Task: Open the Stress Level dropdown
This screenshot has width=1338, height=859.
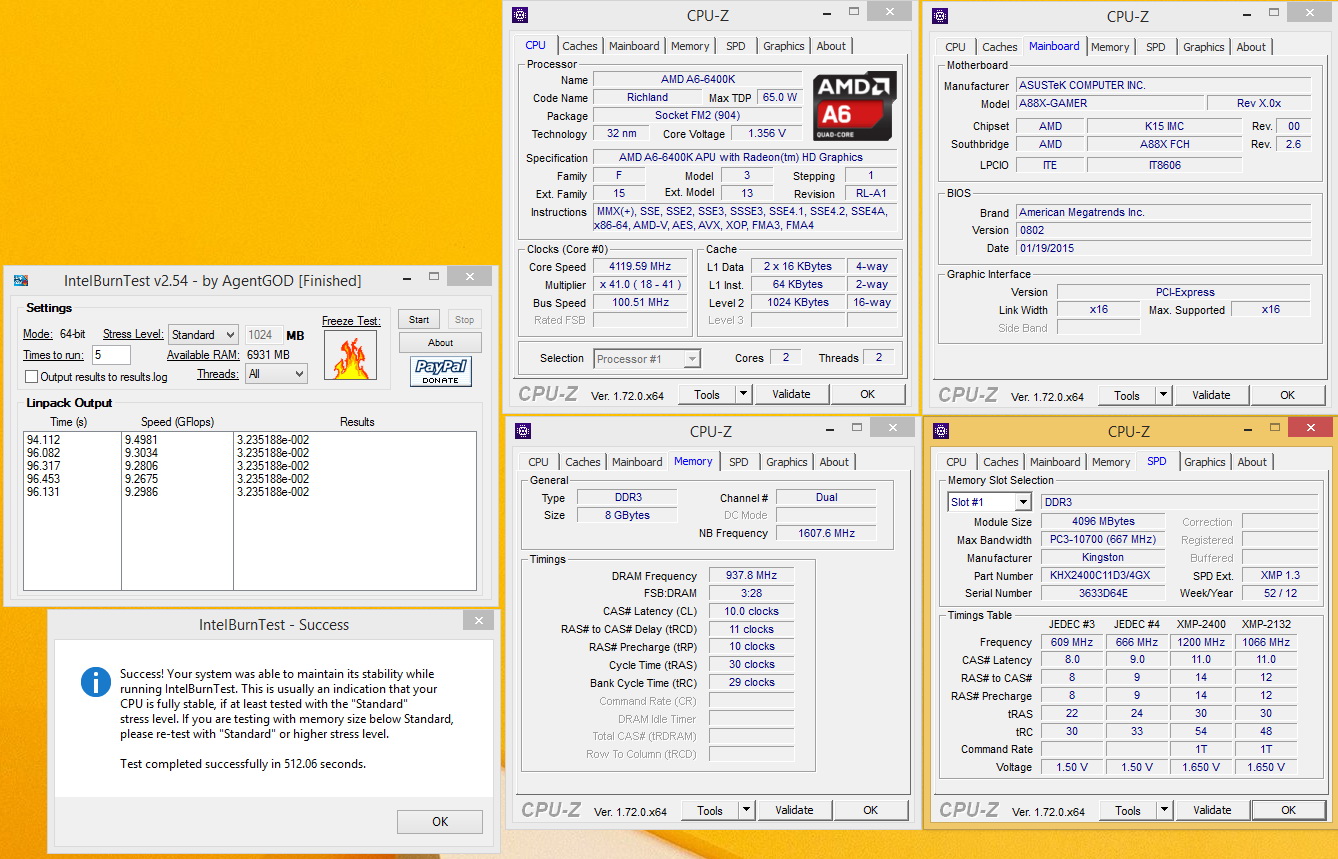Action: click(203, 335)
